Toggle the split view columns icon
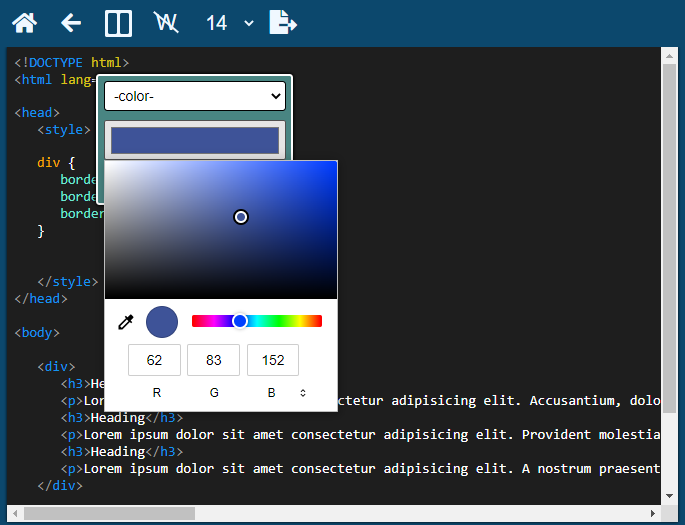The height and width of the screenshot is (525, 685). click(x=118, y=24)
